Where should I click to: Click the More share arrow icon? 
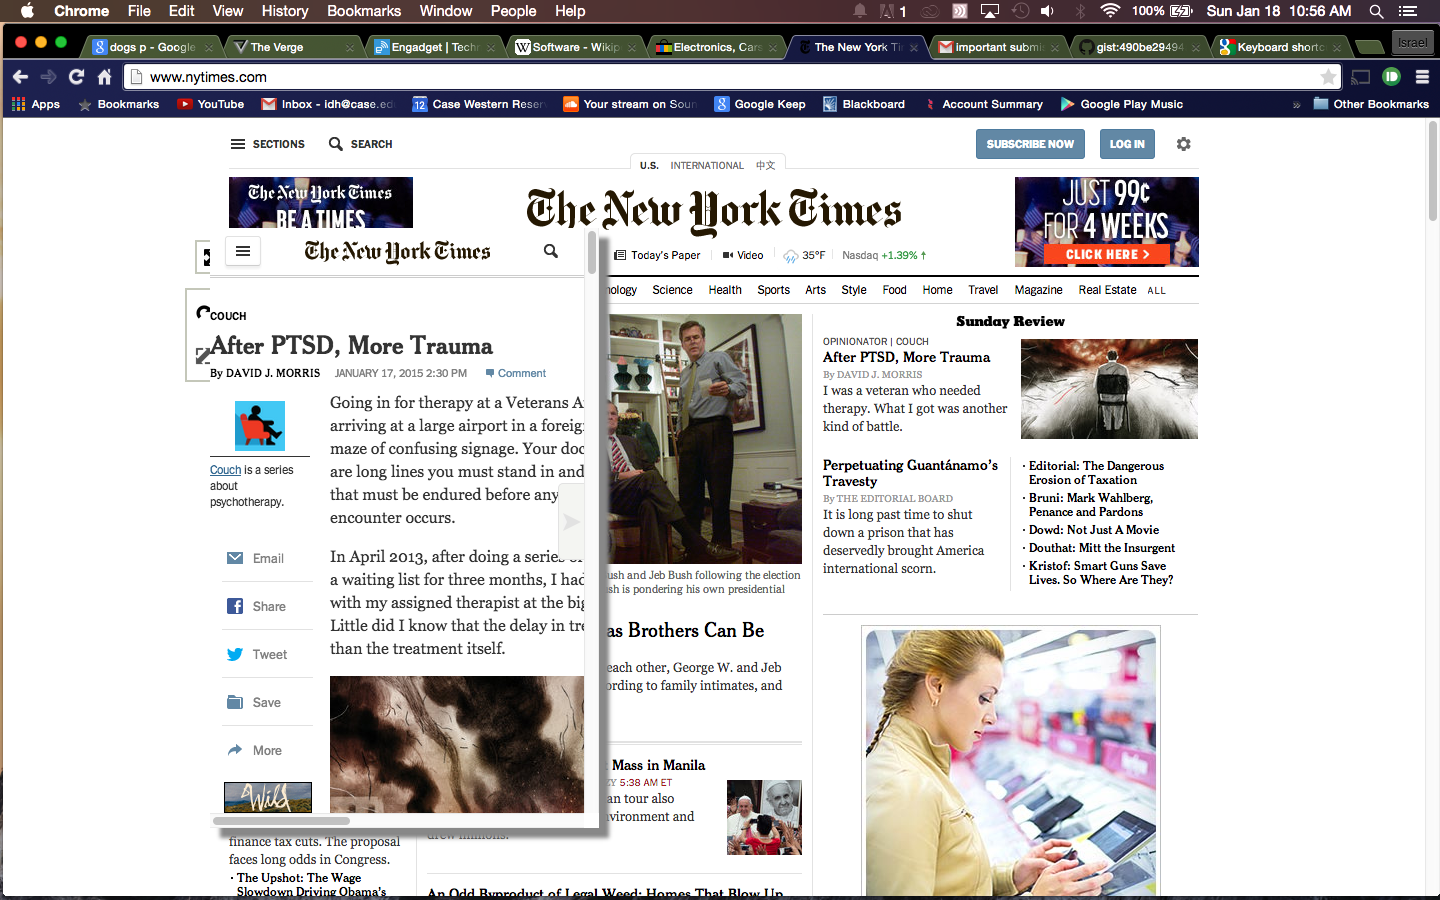coord(235,750)
